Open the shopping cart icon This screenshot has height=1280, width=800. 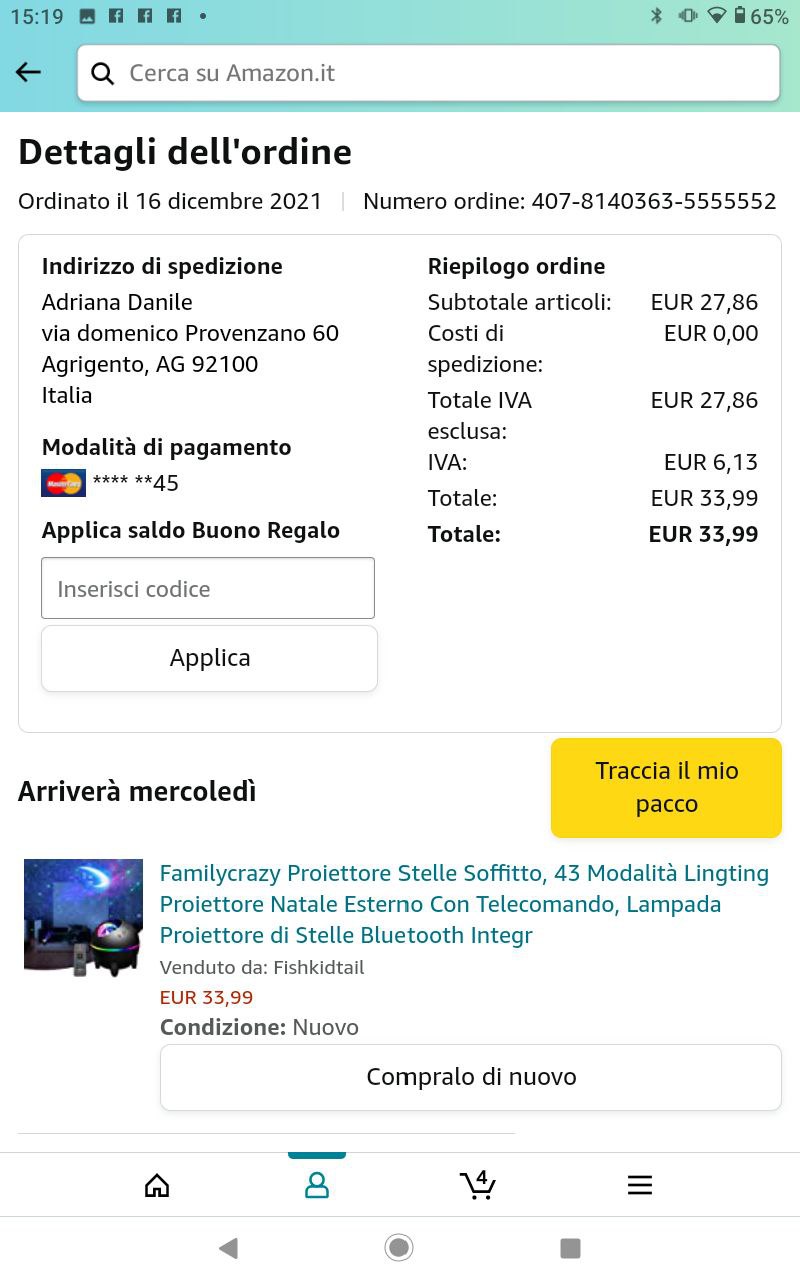[x=478, y=1185]
